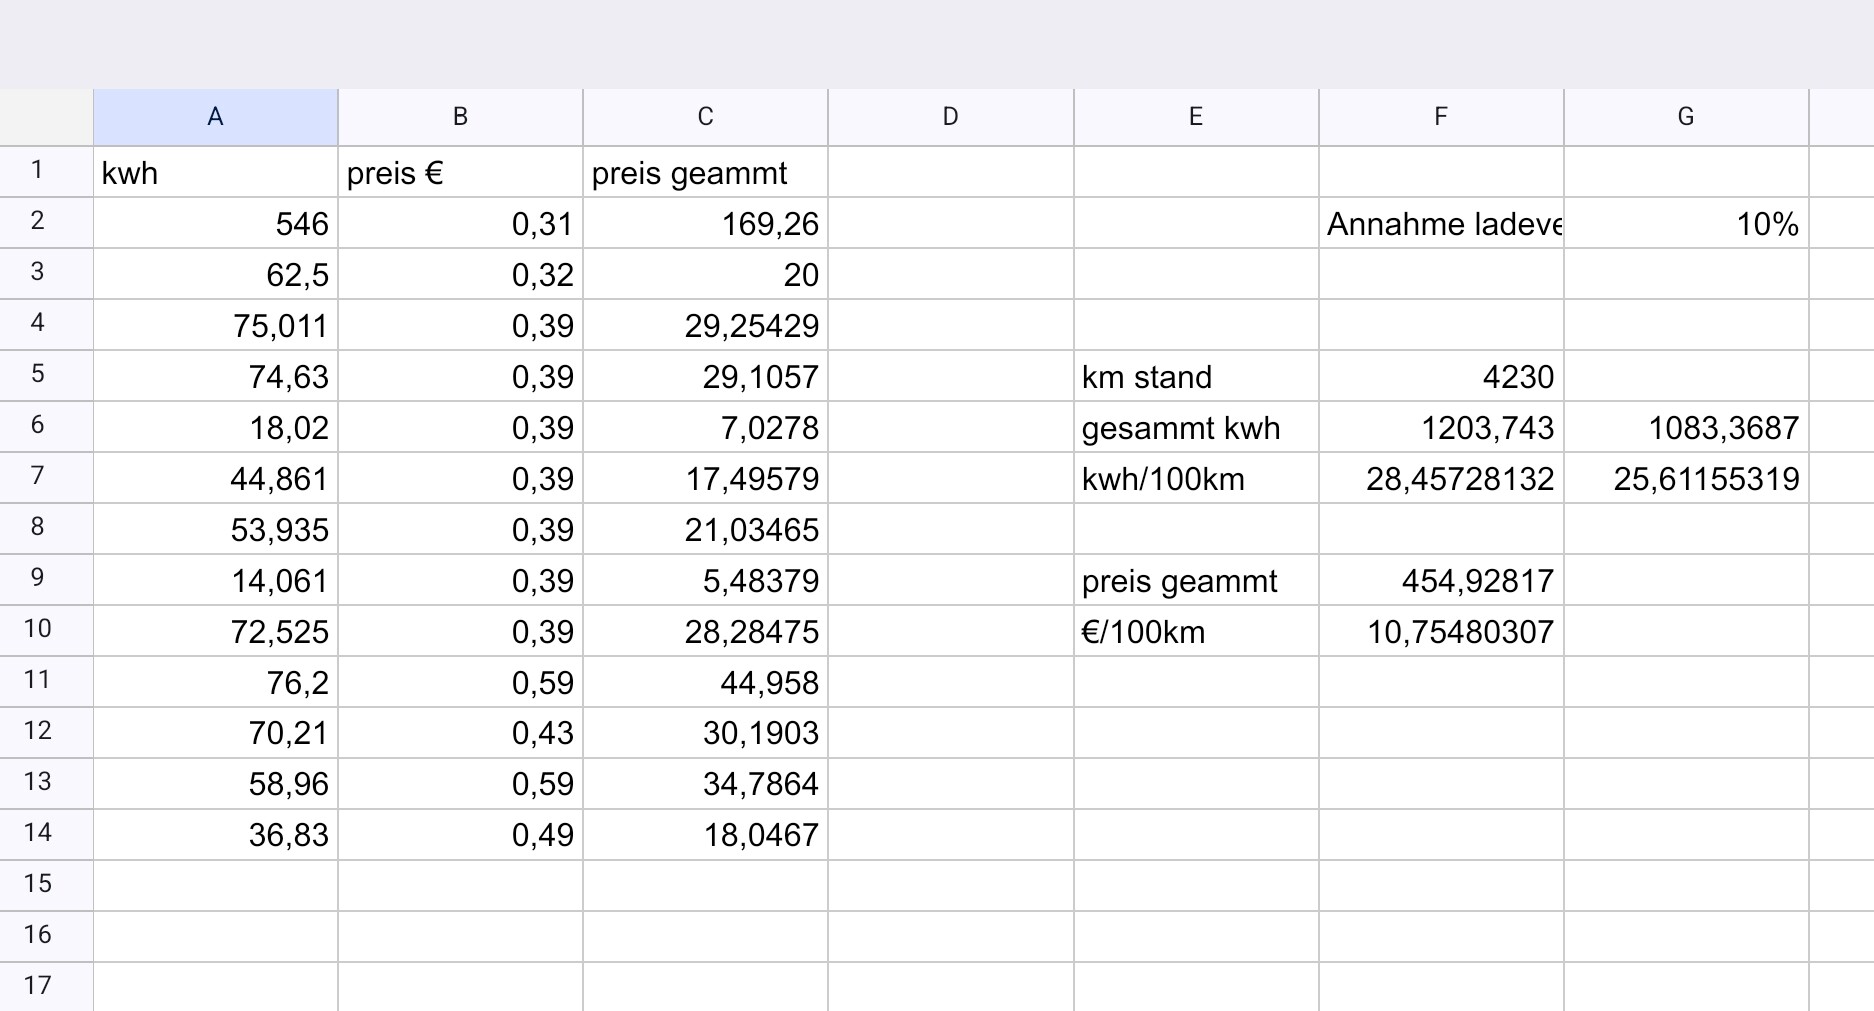
Task: Click cell showing 454,92817
Action: pyautogui.click(x=1440, y=581)
